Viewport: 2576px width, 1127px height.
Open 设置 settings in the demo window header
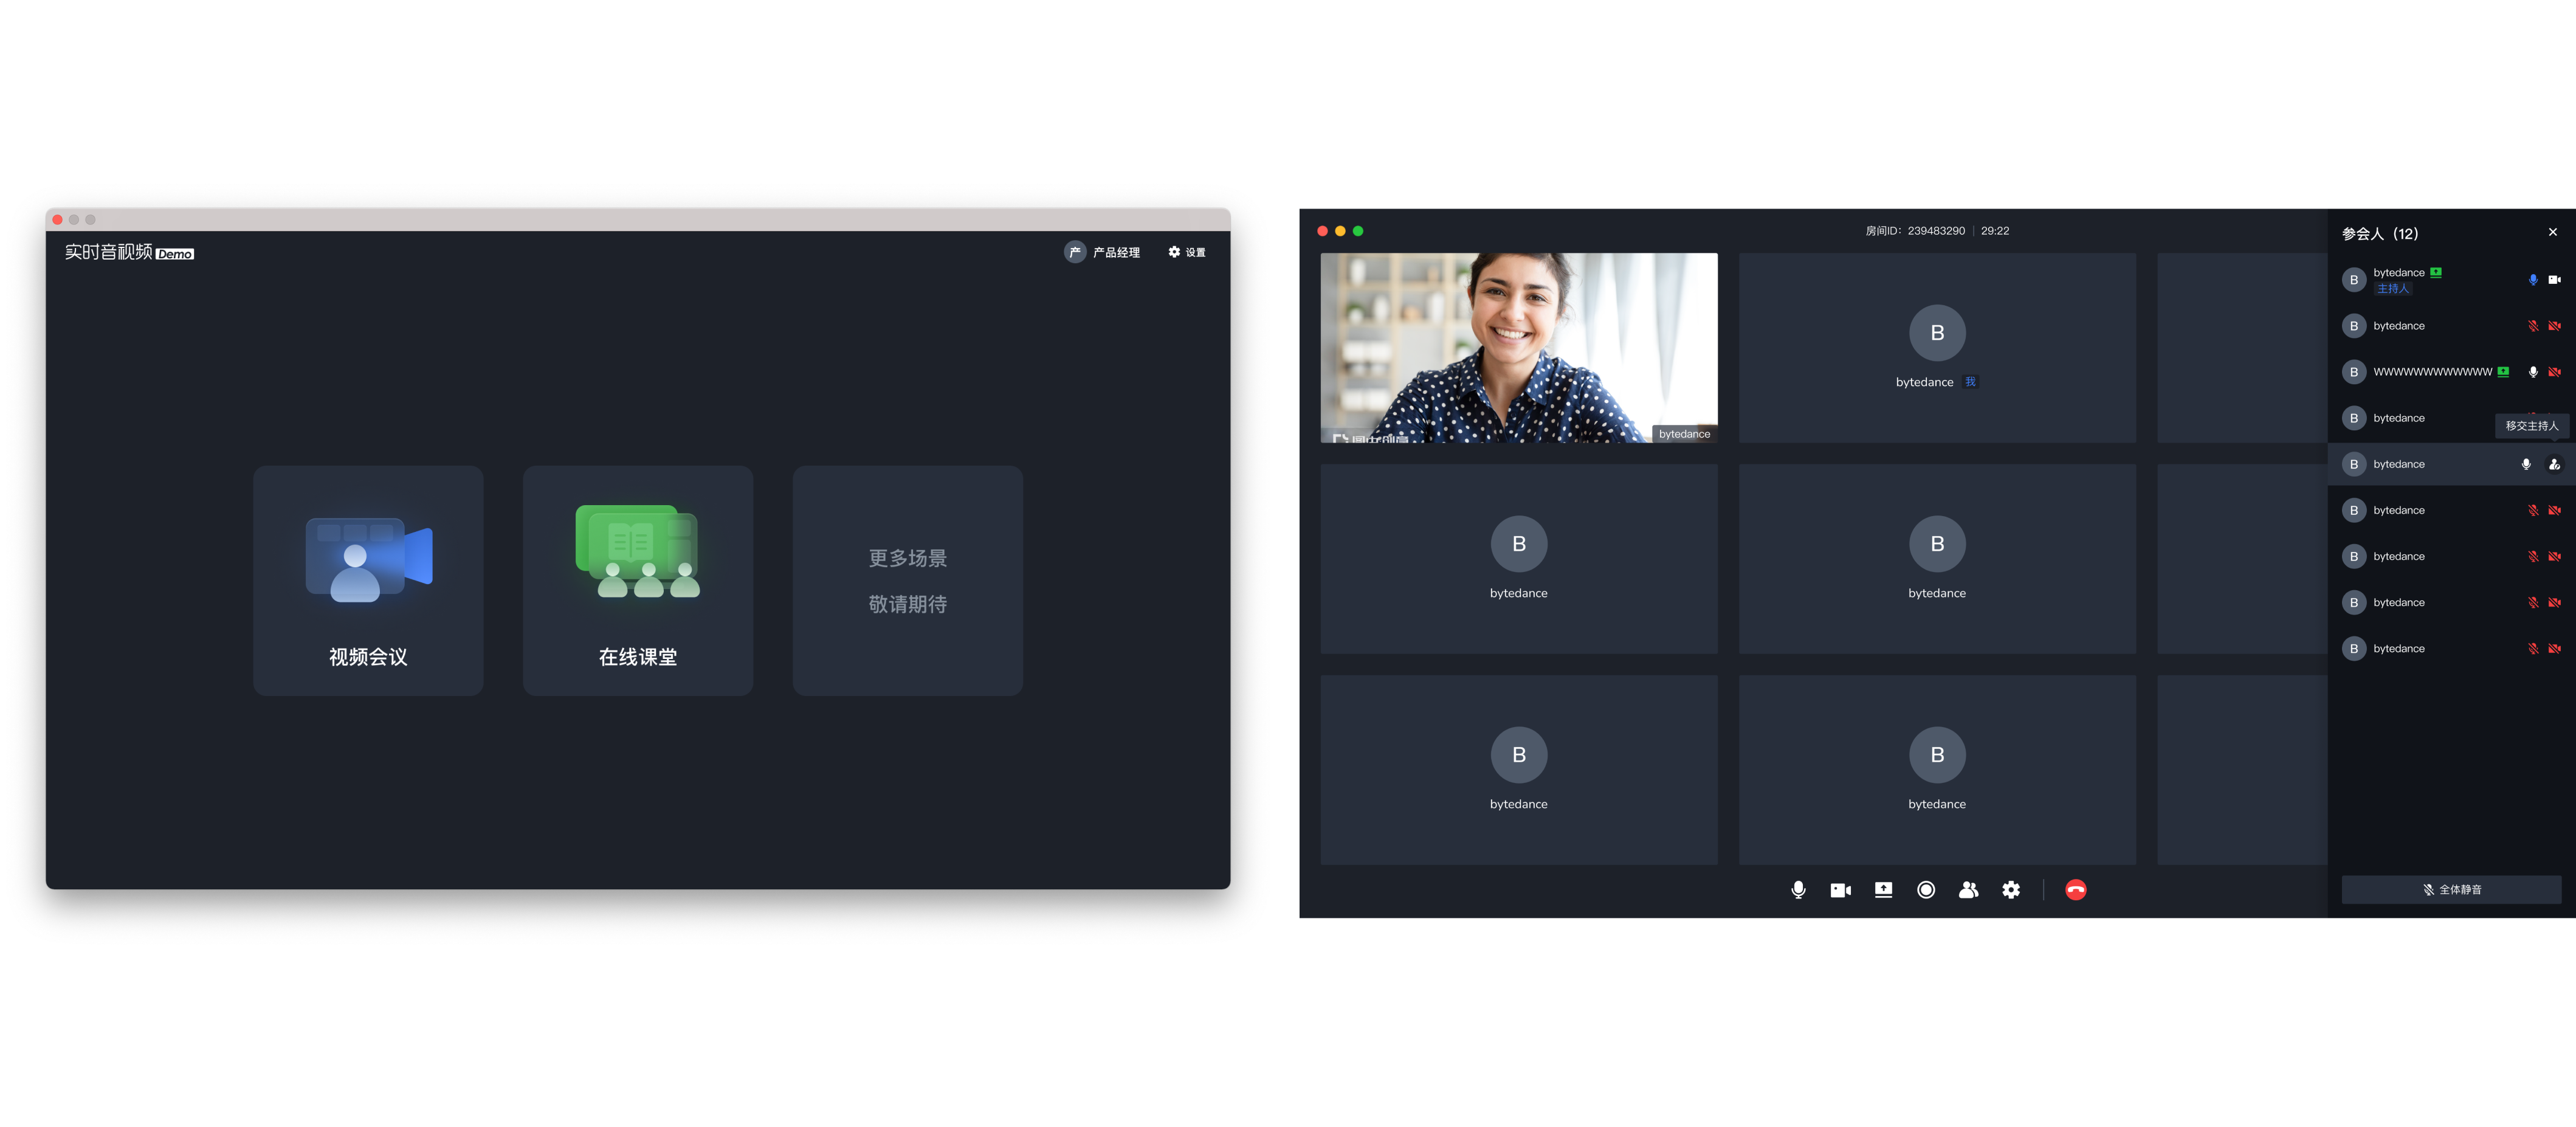click(1187, 252)
